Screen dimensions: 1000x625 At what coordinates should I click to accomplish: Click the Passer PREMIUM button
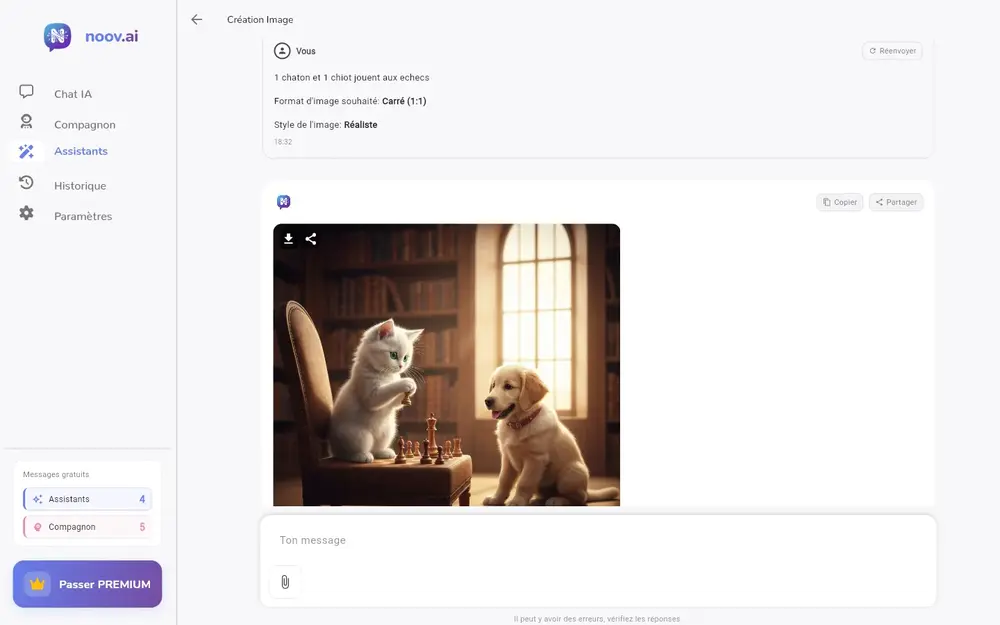pyautogui.click(x=87, y=584)
